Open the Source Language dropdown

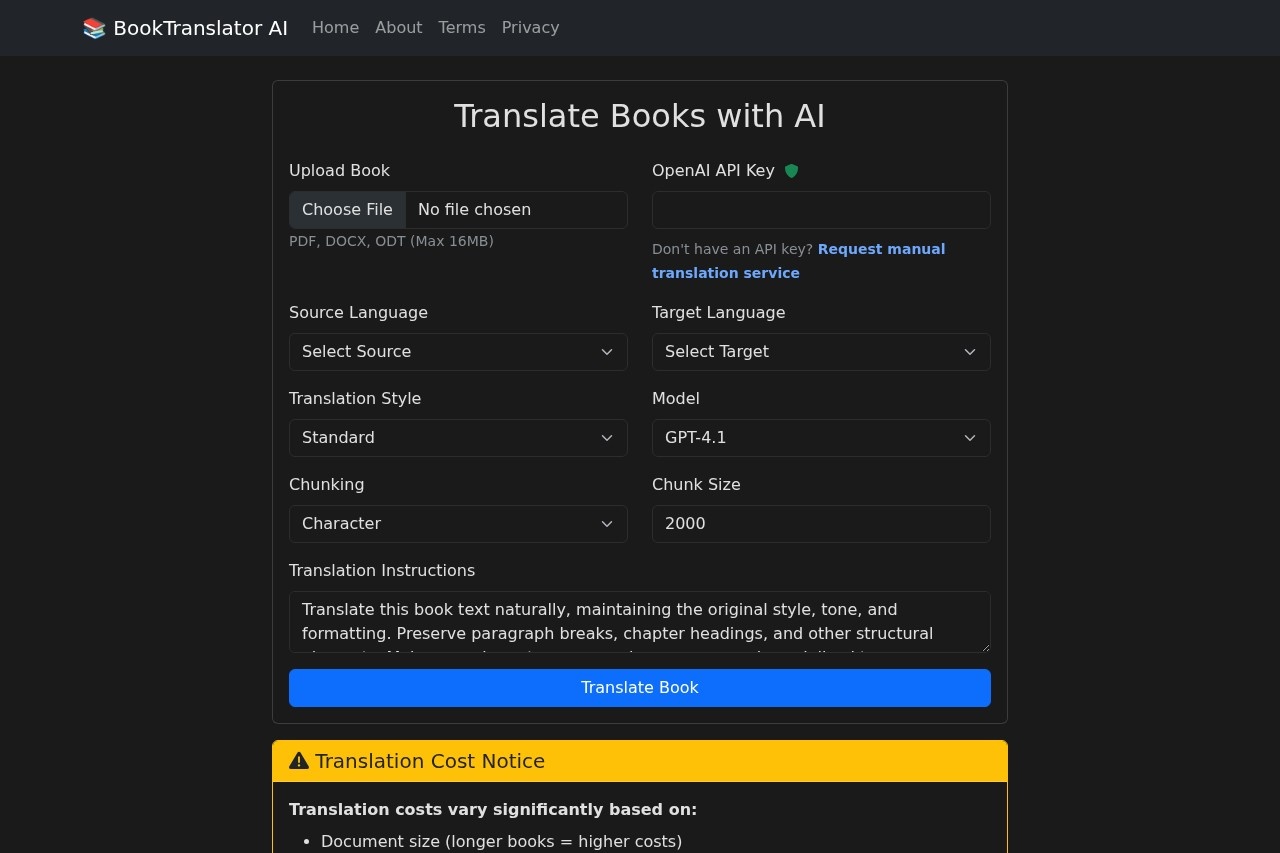[458, 351]
